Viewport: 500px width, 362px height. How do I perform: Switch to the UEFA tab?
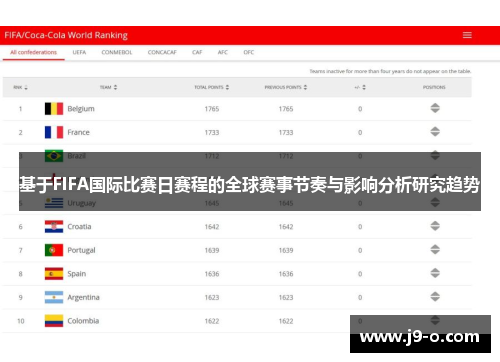[x=79, y=52]
